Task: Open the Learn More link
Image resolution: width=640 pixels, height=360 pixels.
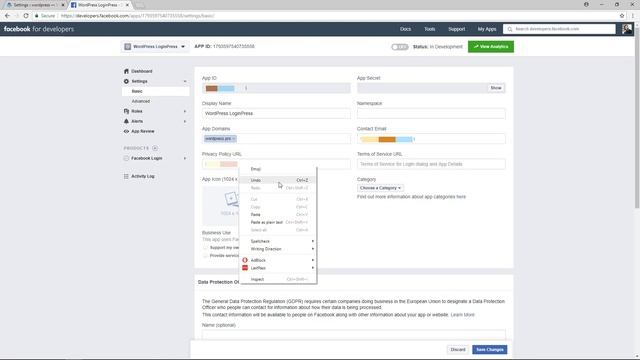Action: point(462,315)
